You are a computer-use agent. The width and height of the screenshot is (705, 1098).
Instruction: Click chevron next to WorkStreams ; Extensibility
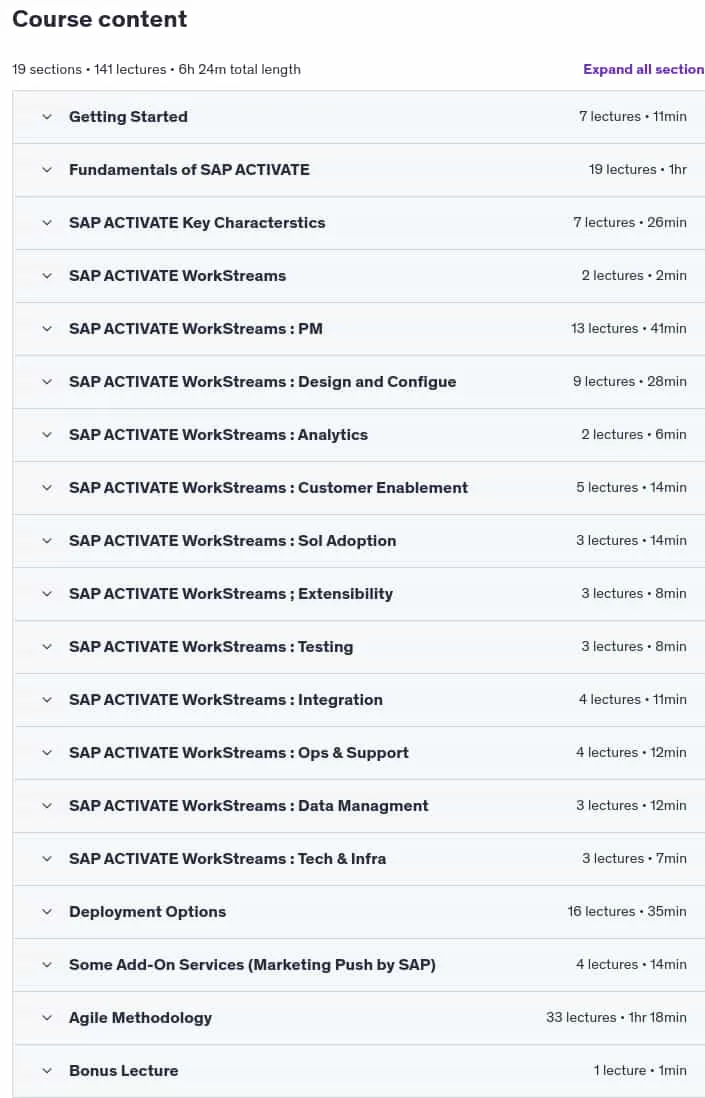(x=47, y=594)
